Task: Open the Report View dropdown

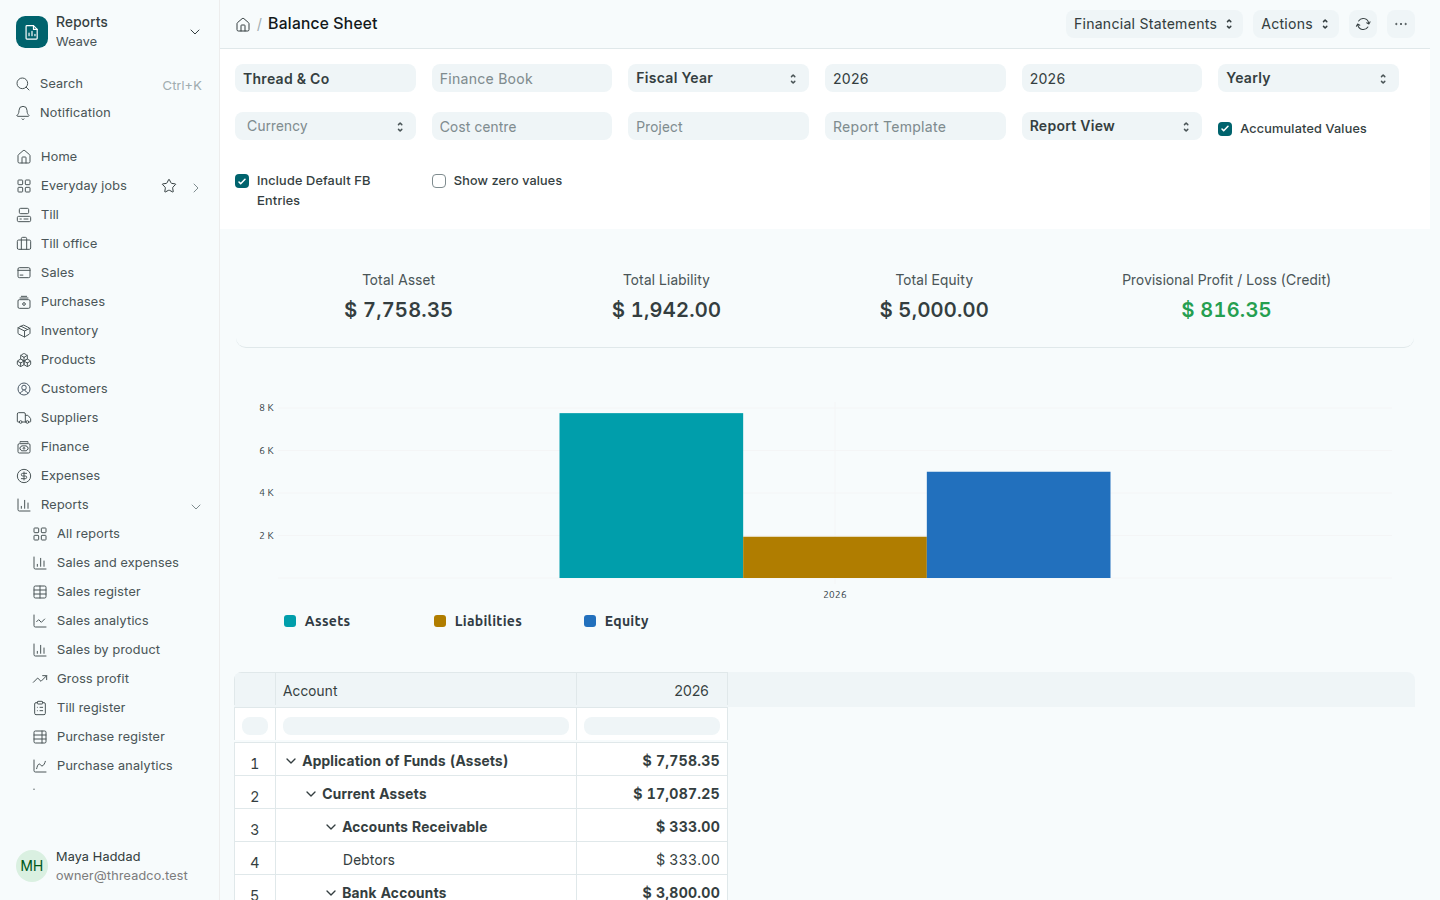Action: 1111,126
